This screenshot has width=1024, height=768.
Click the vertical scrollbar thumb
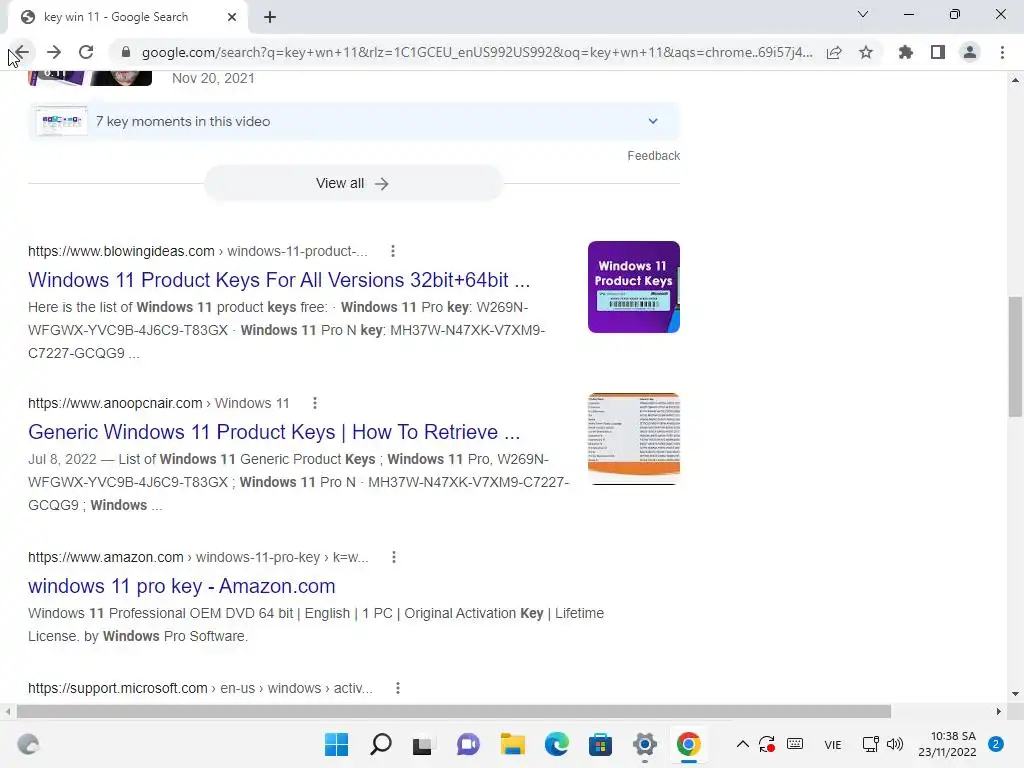pos(1015,356)
